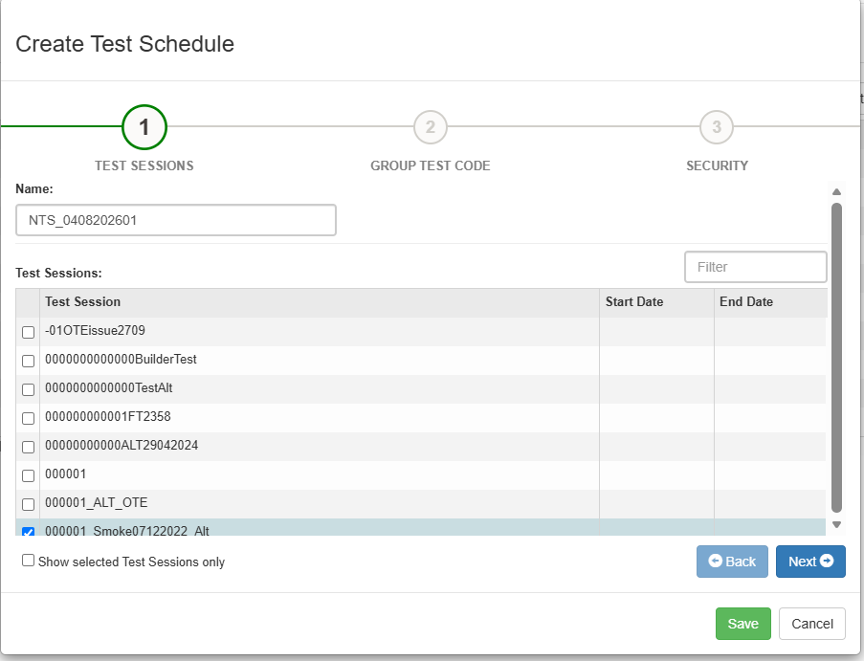Click the scrollbar down arrow

pyautogui.click(x=836, y=525)
